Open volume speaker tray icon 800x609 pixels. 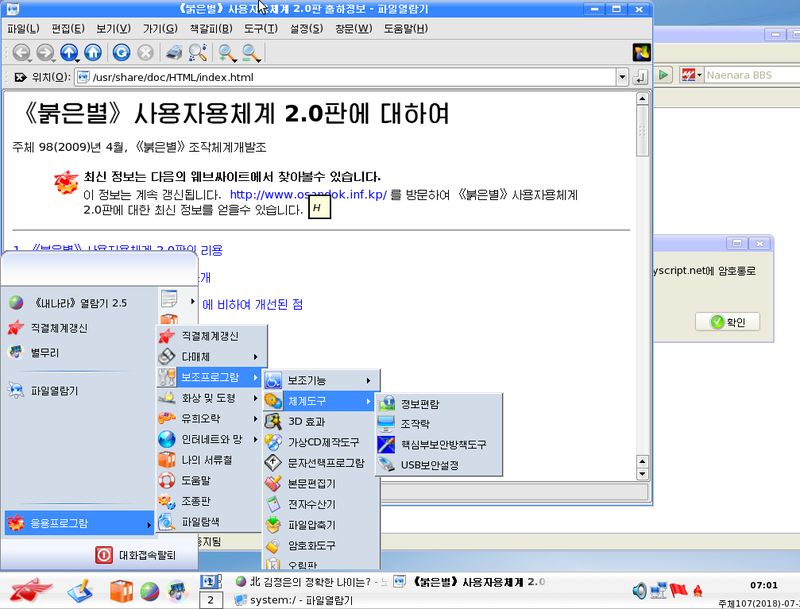coord(639,591)
